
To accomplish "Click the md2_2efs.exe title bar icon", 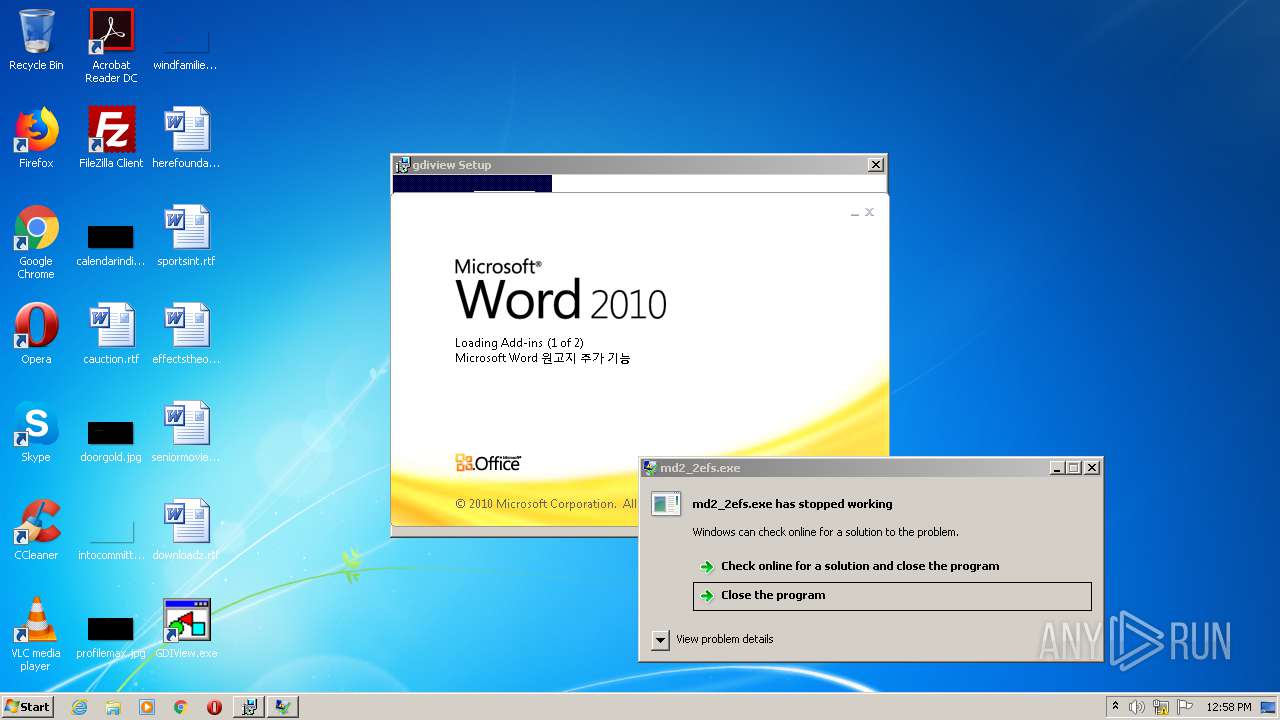I will pyautogui.click(x=650, y=468).
